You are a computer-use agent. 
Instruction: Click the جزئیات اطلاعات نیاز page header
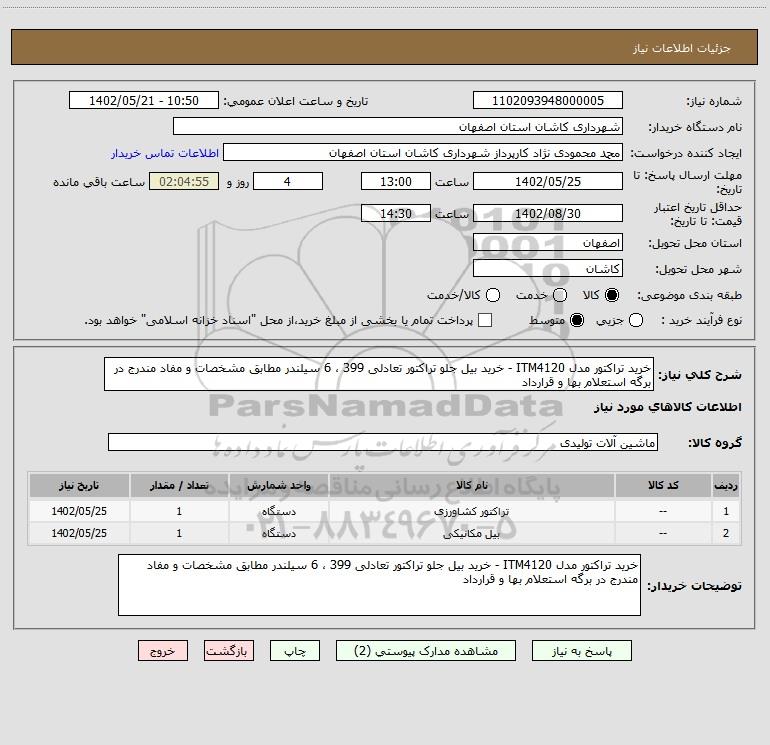click(x=681, y=48)
